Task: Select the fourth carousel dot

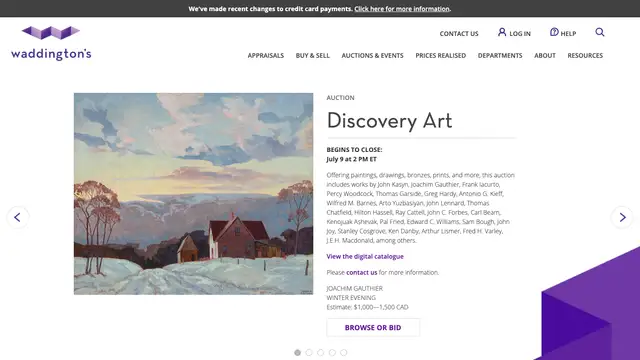Action: (x=332, y=353)
